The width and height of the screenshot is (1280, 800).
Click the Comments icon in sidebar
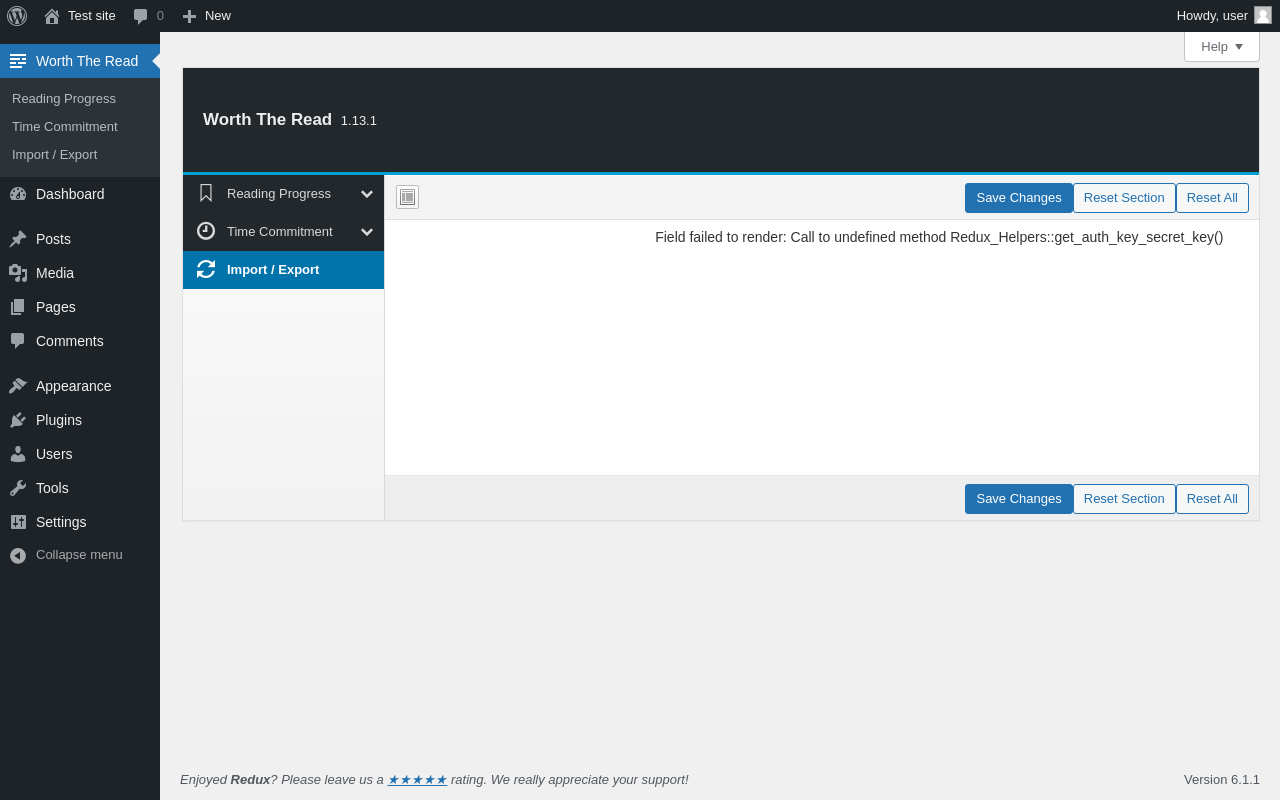point(18,341)
